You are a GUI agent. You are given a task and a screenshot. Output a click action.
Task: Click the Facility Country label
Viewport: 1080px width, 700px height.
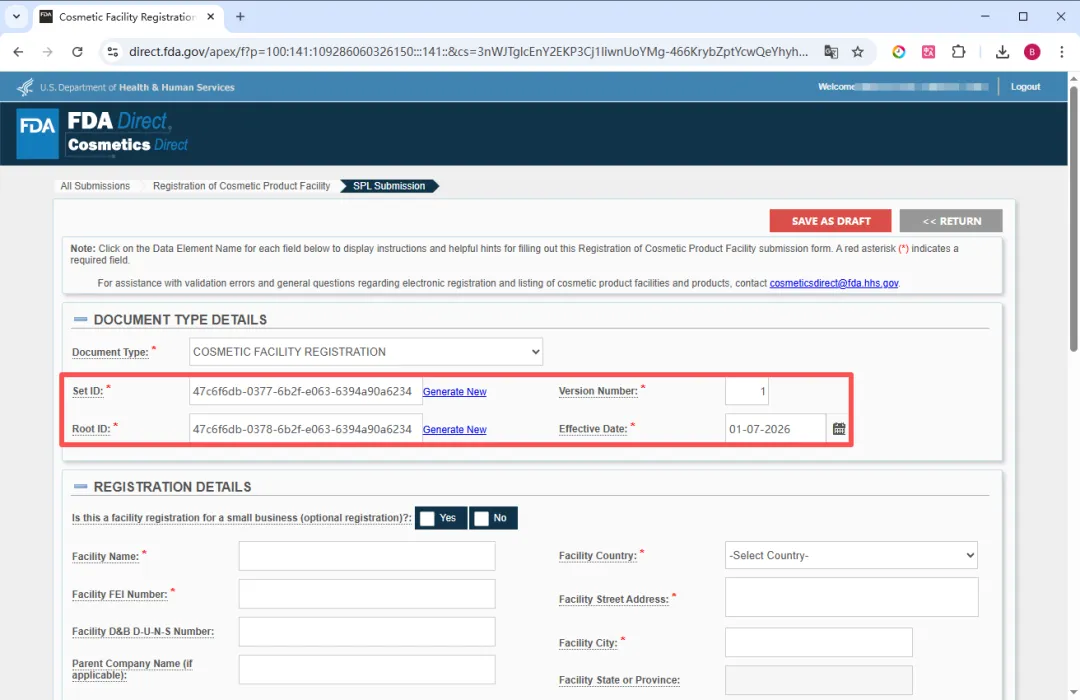tap(598, 555)
